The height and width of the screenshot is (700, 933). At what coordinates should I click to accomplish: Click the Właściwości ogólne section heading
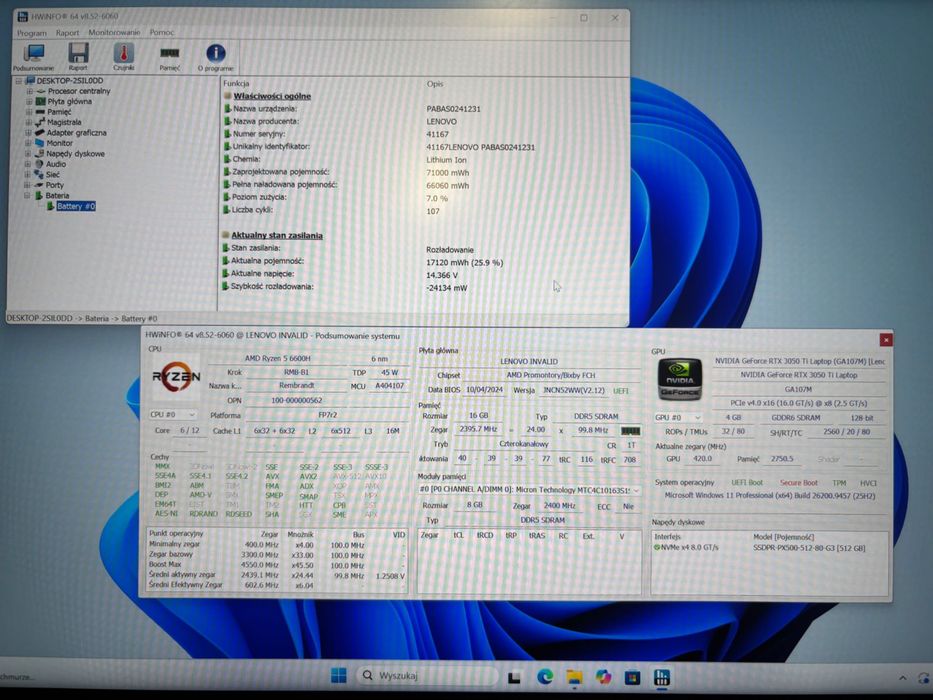[272, 96]
